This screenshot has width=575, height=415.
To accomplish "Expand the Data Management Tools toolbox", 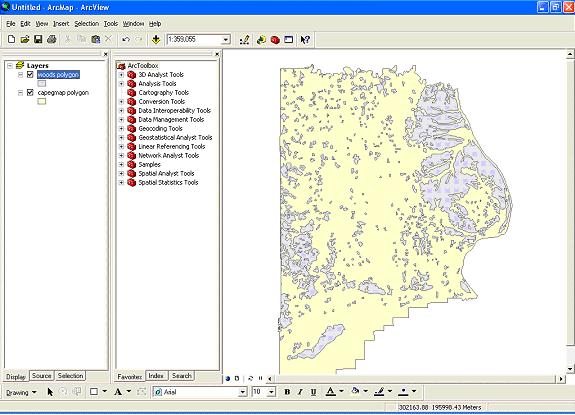I will tap(121, 120).
